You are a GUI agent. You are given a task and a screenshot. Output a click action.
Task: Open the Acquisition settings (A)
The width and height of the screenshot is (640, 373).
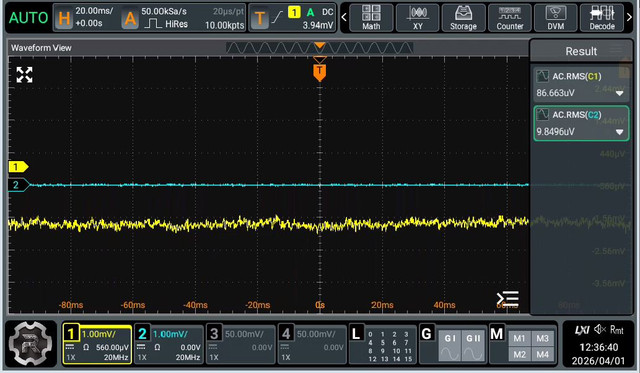[x=130, y=18]
